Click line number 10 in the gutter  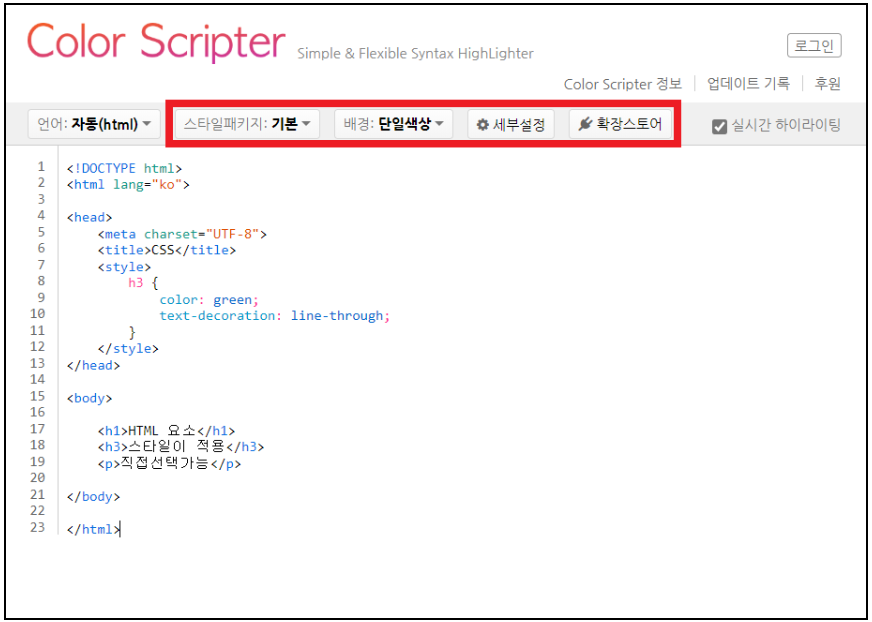[x=37, y=314]
